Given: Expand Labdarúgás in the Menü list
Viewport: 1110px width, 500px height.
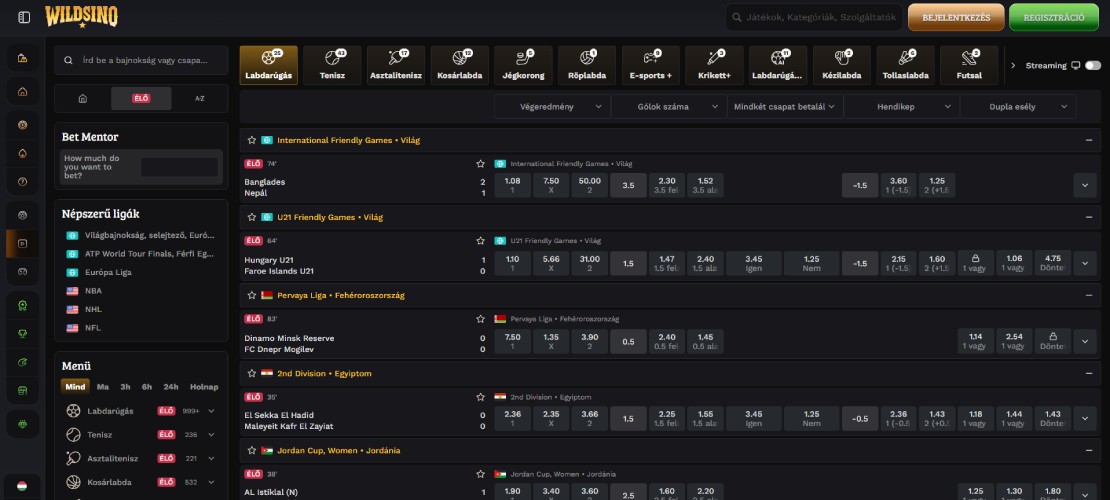Looking at the screenshot, I should point(212,411).
